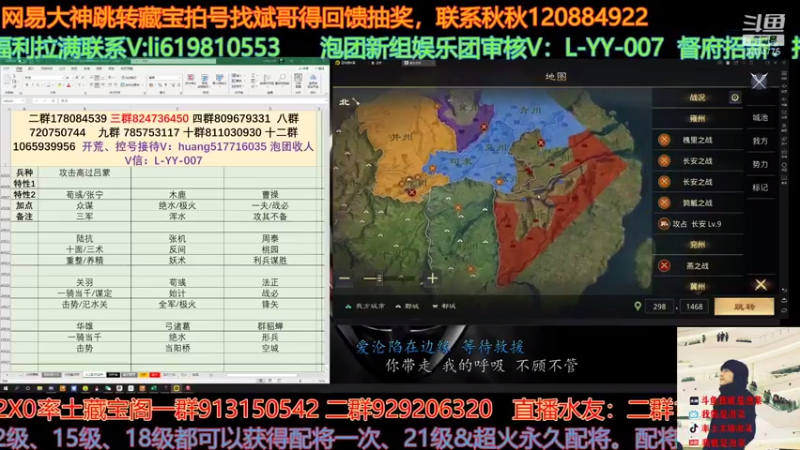800x450 pixels.
Task: Click the Excel font color icon
Action: click(68, 85)
